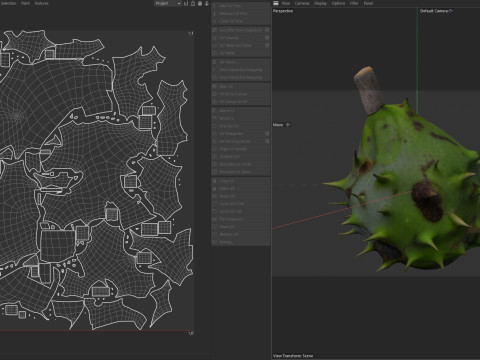The image size is (480, 360).
Task: Click the UV Straighten command
Action: click(x=240, y=134)
